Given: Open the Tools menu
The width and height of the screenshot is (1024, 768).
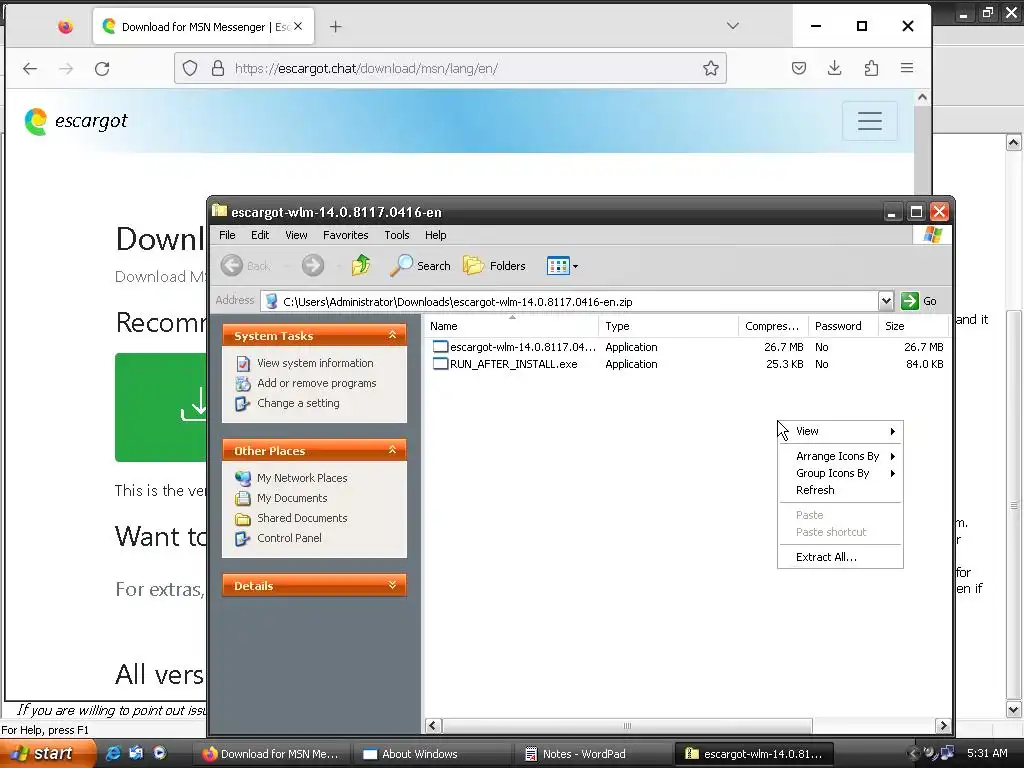Looking at the screenshot, I should click(396, 235).
